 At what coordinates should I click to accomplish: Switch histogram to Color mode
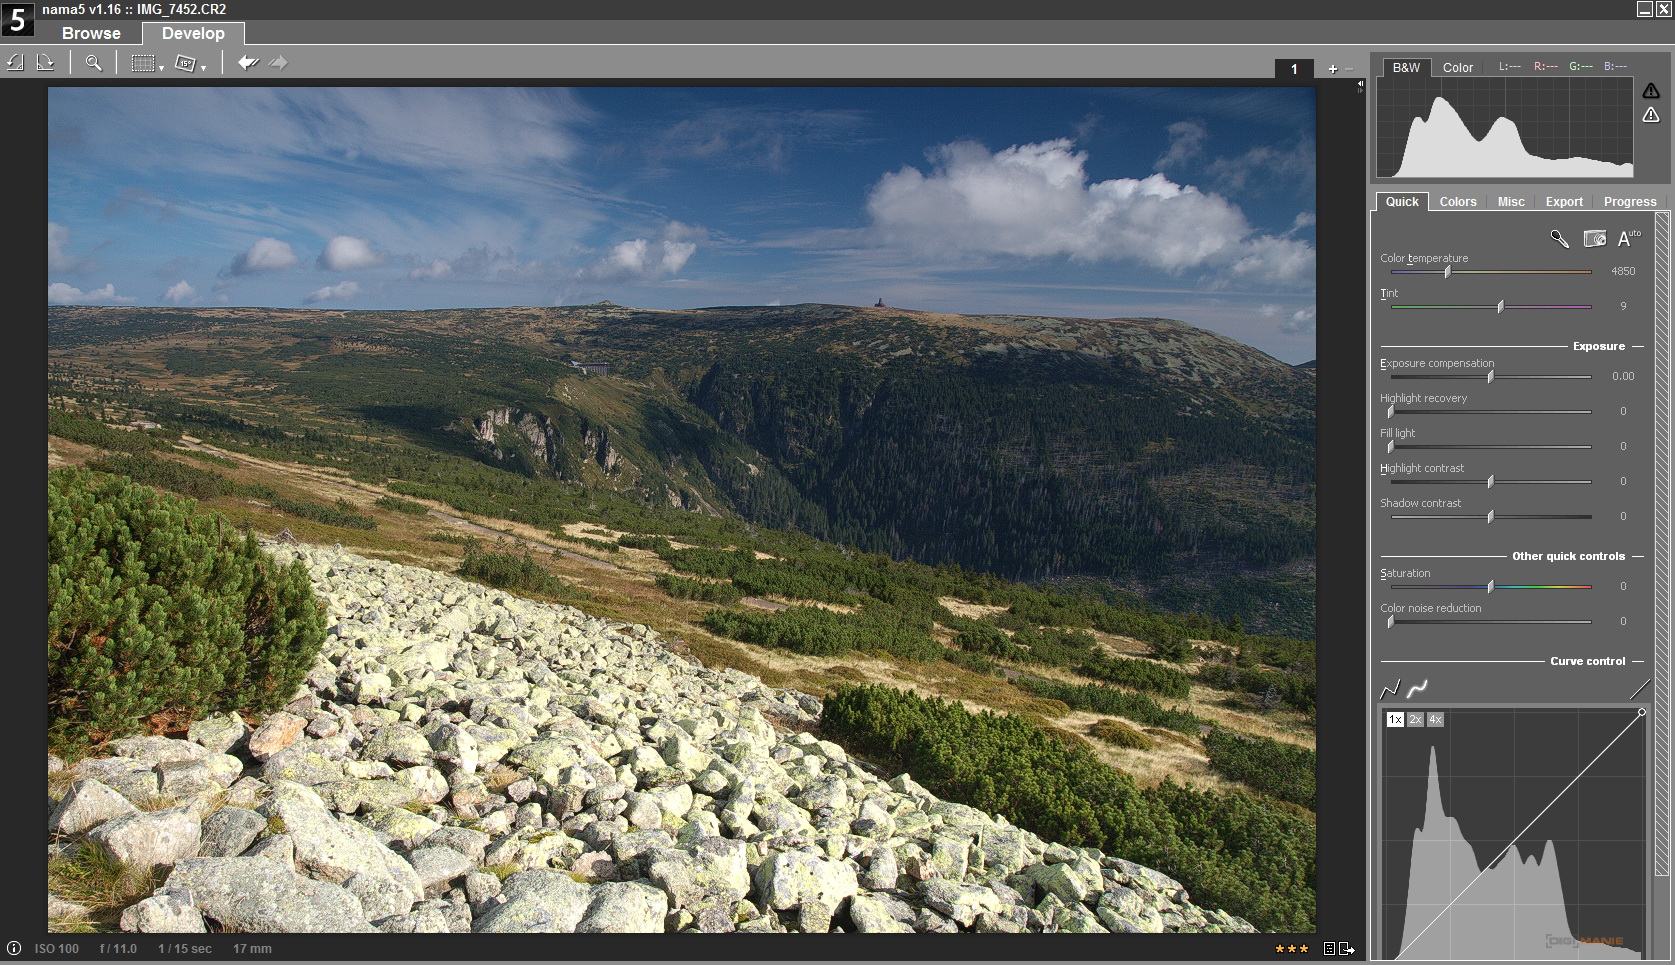pyautogui.click(x=1457, y=67)
